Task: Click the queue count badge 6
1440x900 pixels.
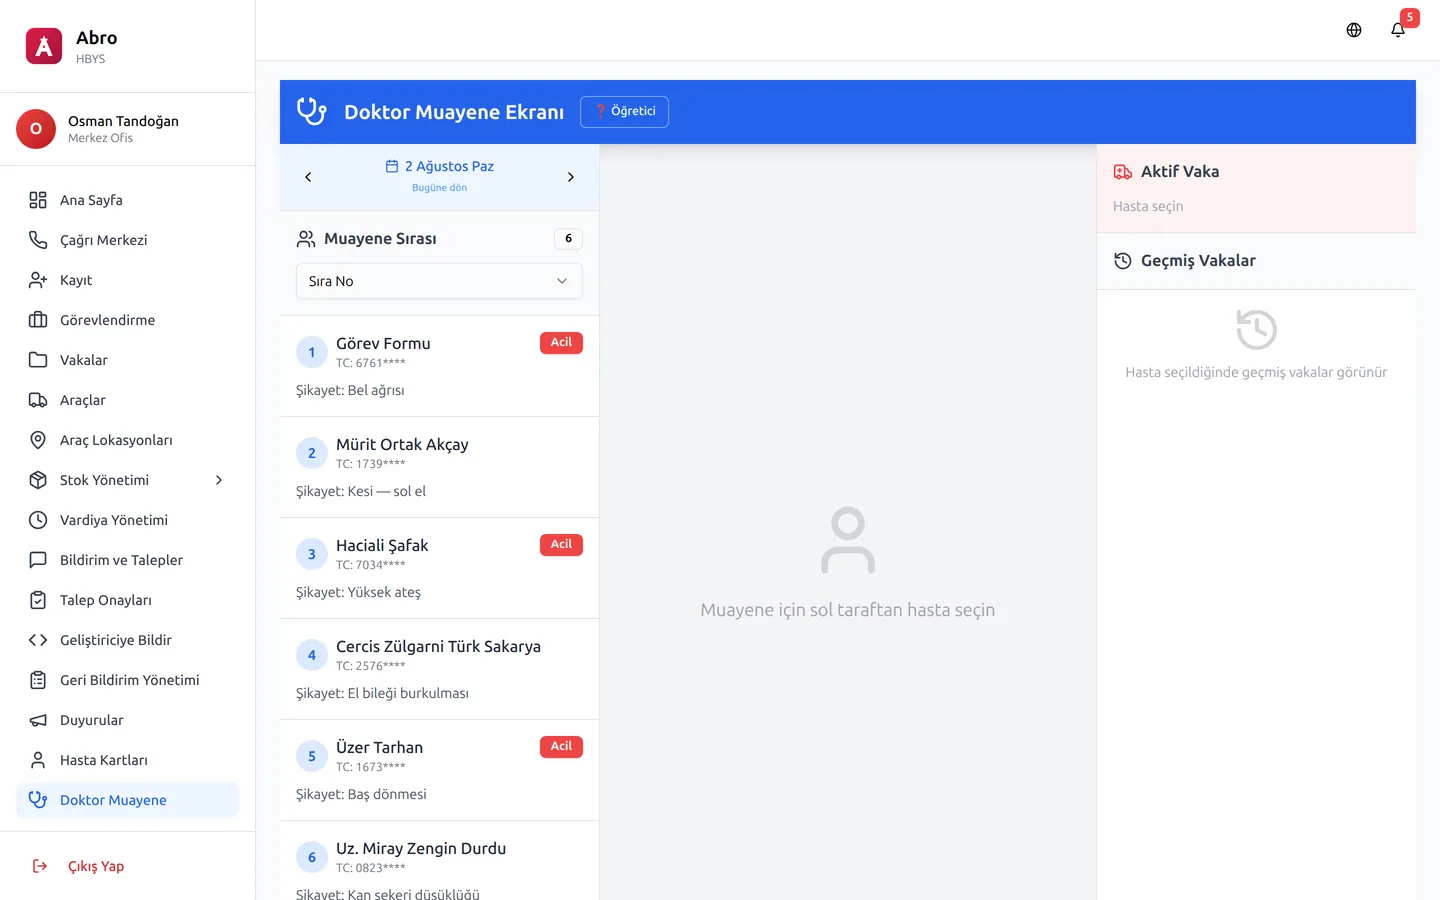Action: (568, 239)
